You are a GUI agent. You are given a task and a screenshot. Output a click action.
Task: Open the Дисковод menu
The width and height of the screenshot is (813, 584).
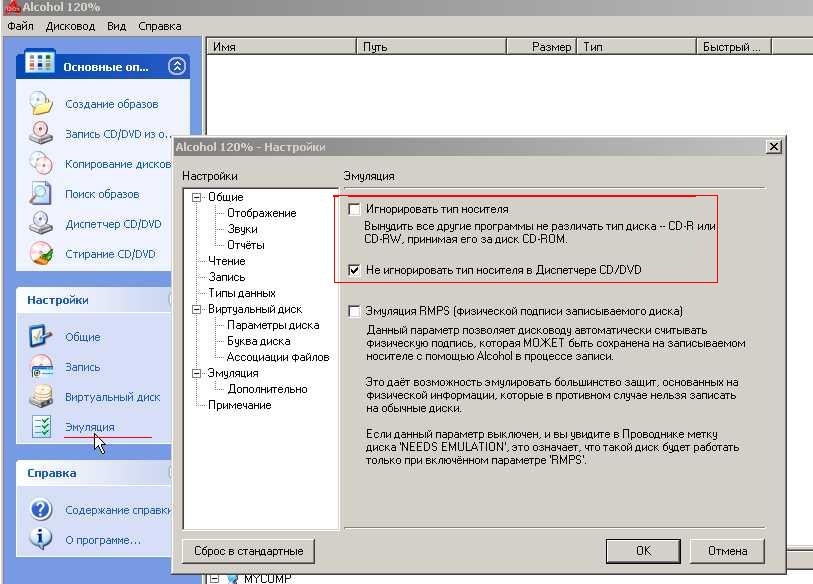[70, 26]
